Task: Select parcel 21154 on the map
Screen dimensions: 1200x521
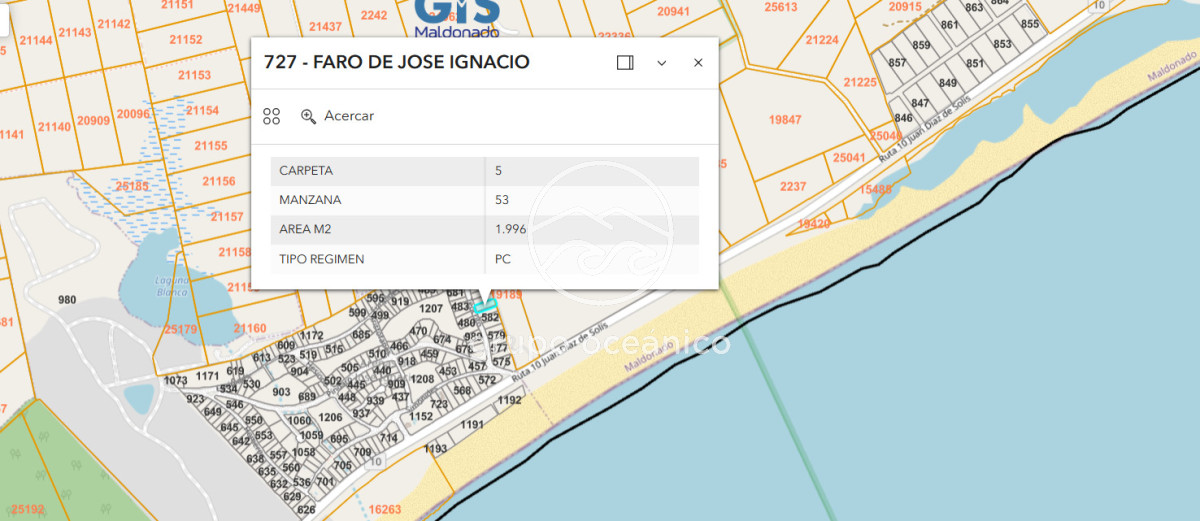Action: (x=202, y=110)
